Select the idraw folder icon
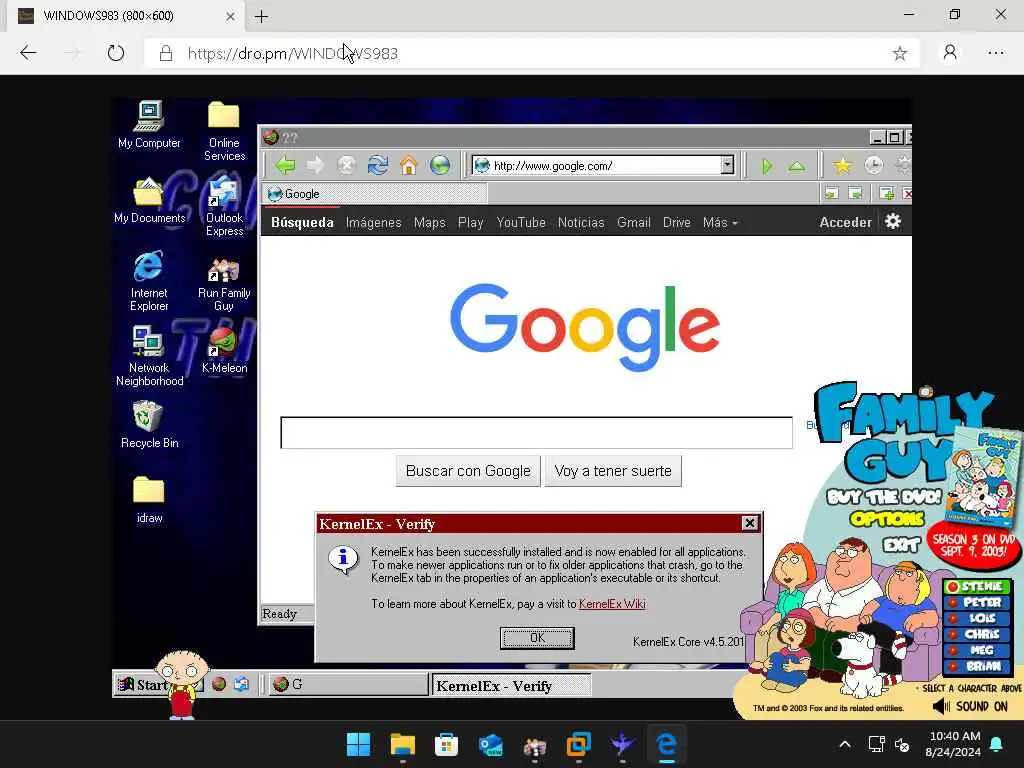The image size is (1024, 768). click(x=149, y=500)
